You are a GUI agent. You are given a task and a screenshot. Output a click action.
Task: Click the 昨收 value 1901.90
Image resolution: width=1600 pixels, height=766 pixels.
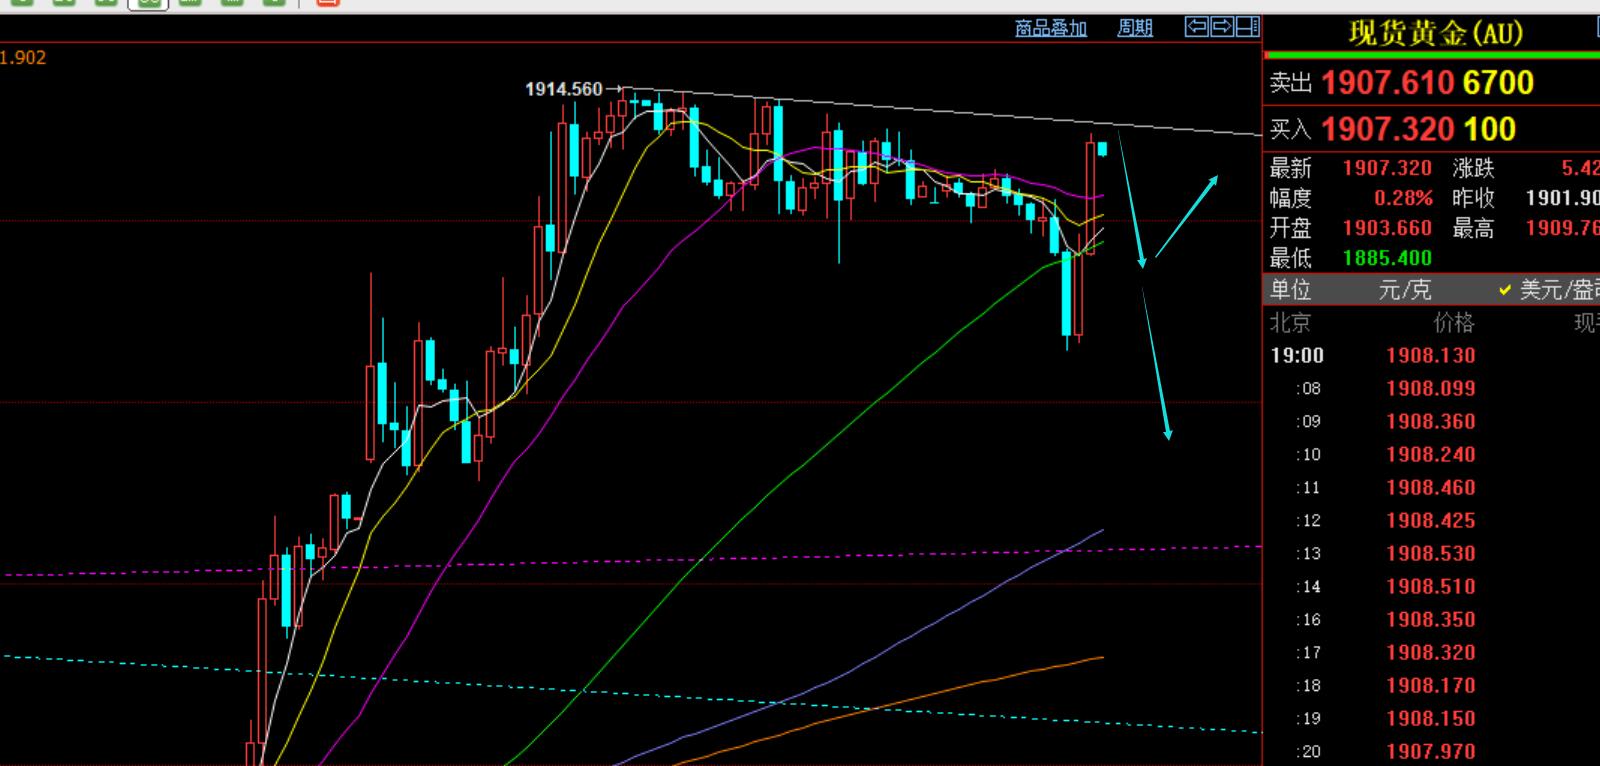[x=1562, y=198]
